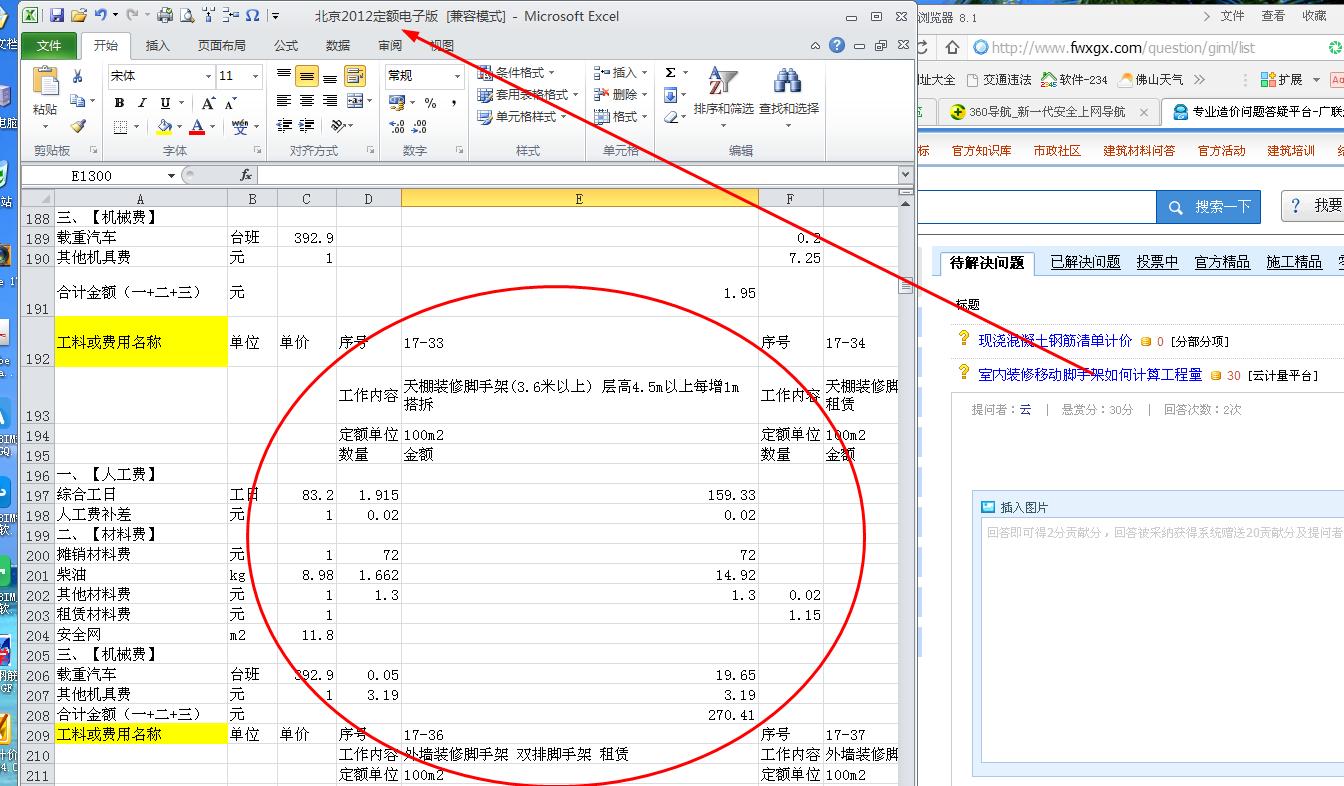Open the font name dropdown (宋体)
Viewport: 1344px width, 786px height.
208,76
